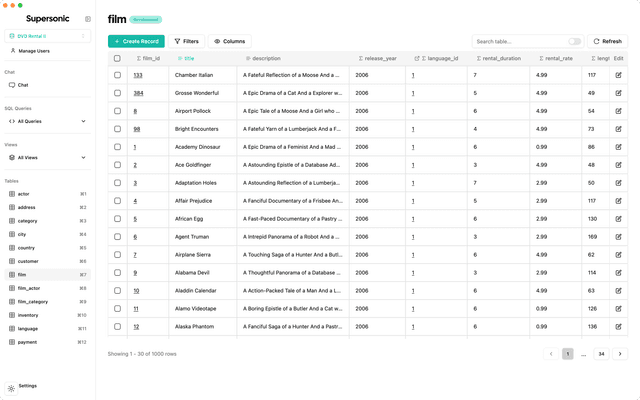
Task: Open the DVD Rental database selector
Action: coord(47,36)
